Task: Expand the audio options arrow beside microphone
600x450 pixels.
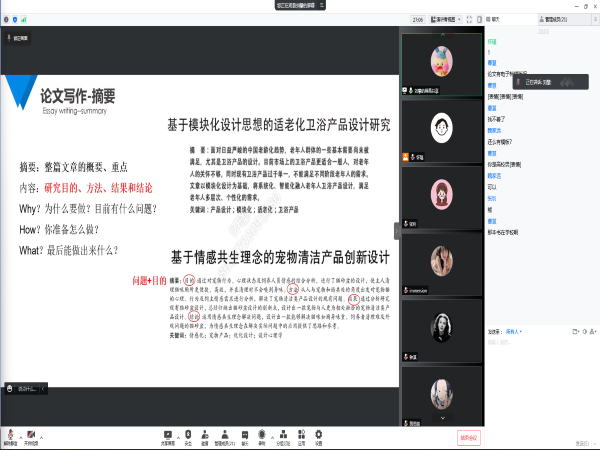Action: (19, 435)
